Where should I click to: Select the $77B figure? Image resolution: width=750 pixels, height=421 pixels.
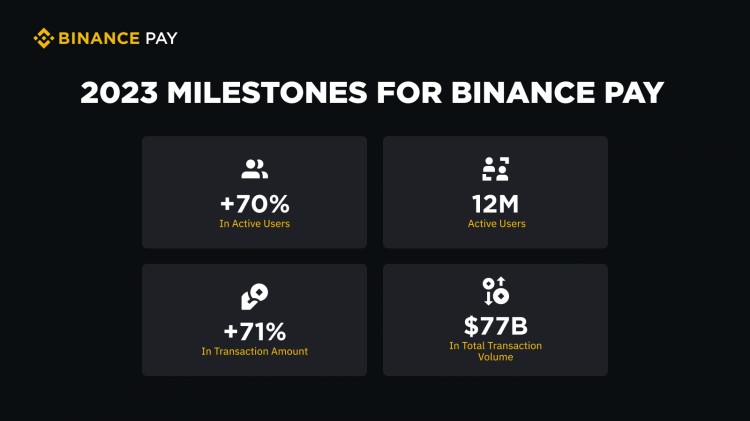click(496, 325)
